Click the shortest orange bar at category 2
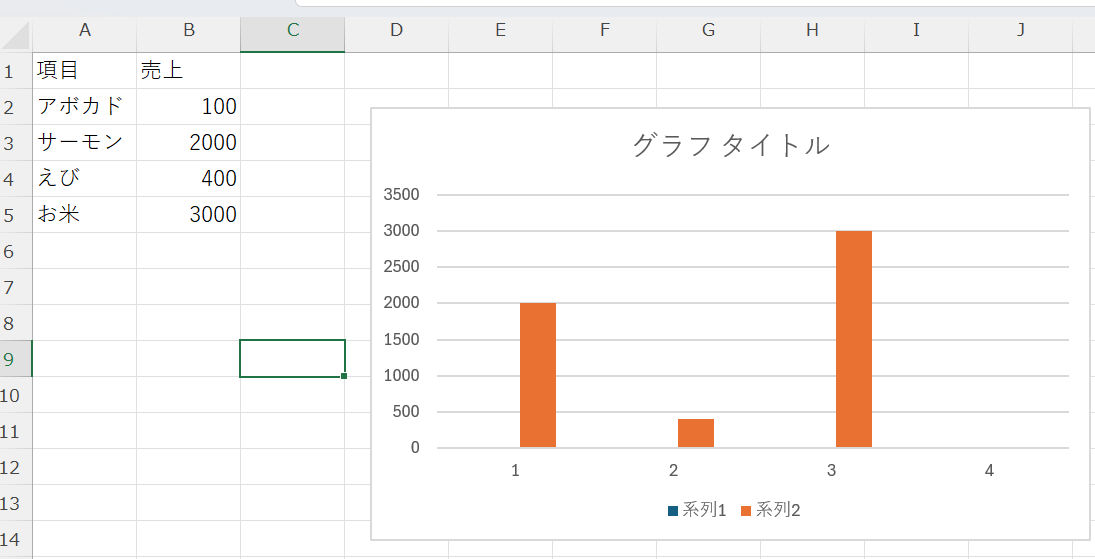This screenshot has height=559, width=1095. 696,434
